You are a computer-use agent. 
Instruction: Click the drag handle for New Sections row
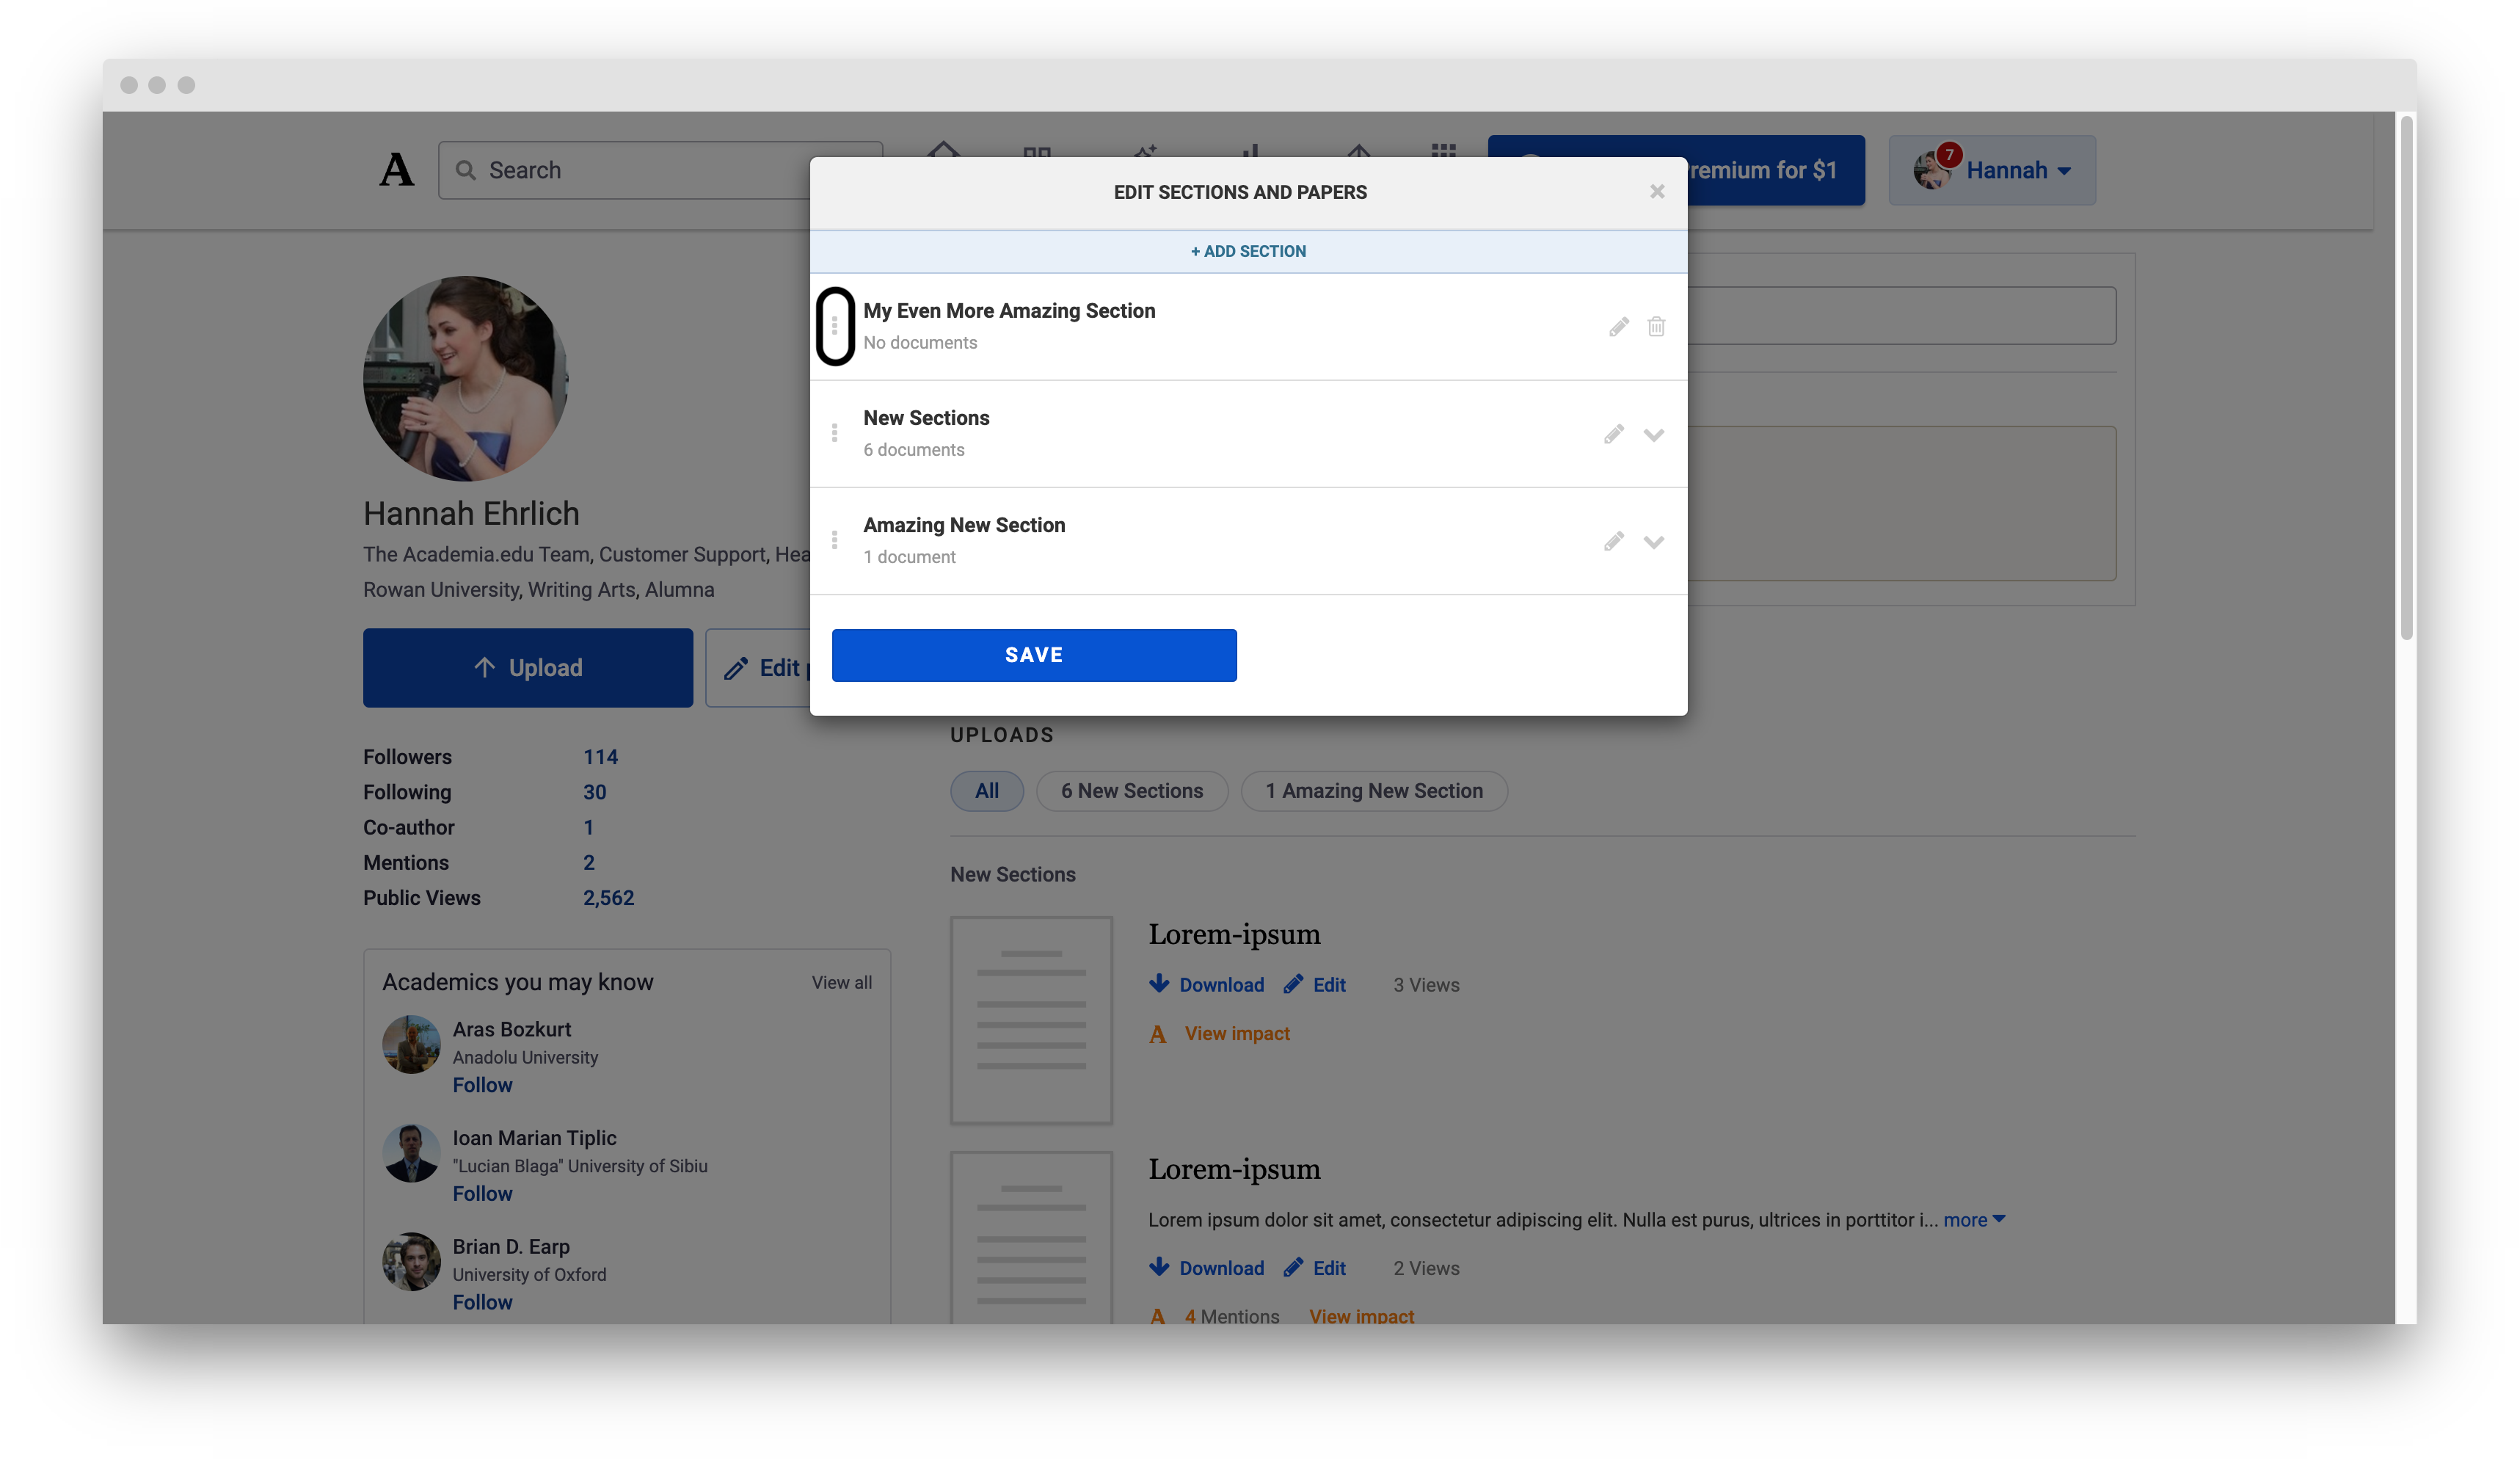(x=835, y=433)
